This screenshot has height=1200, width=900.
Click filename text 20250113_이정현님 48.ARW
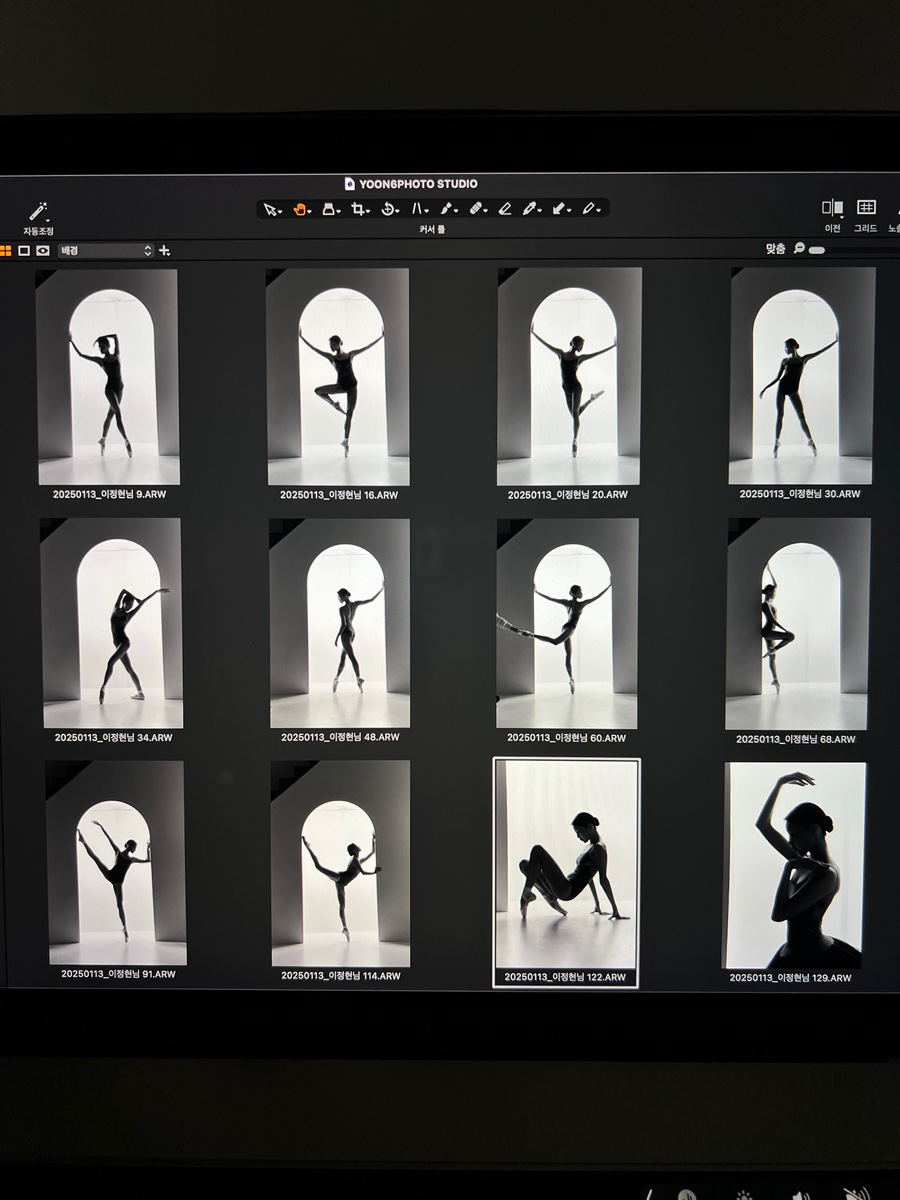(x=340, y=738)
